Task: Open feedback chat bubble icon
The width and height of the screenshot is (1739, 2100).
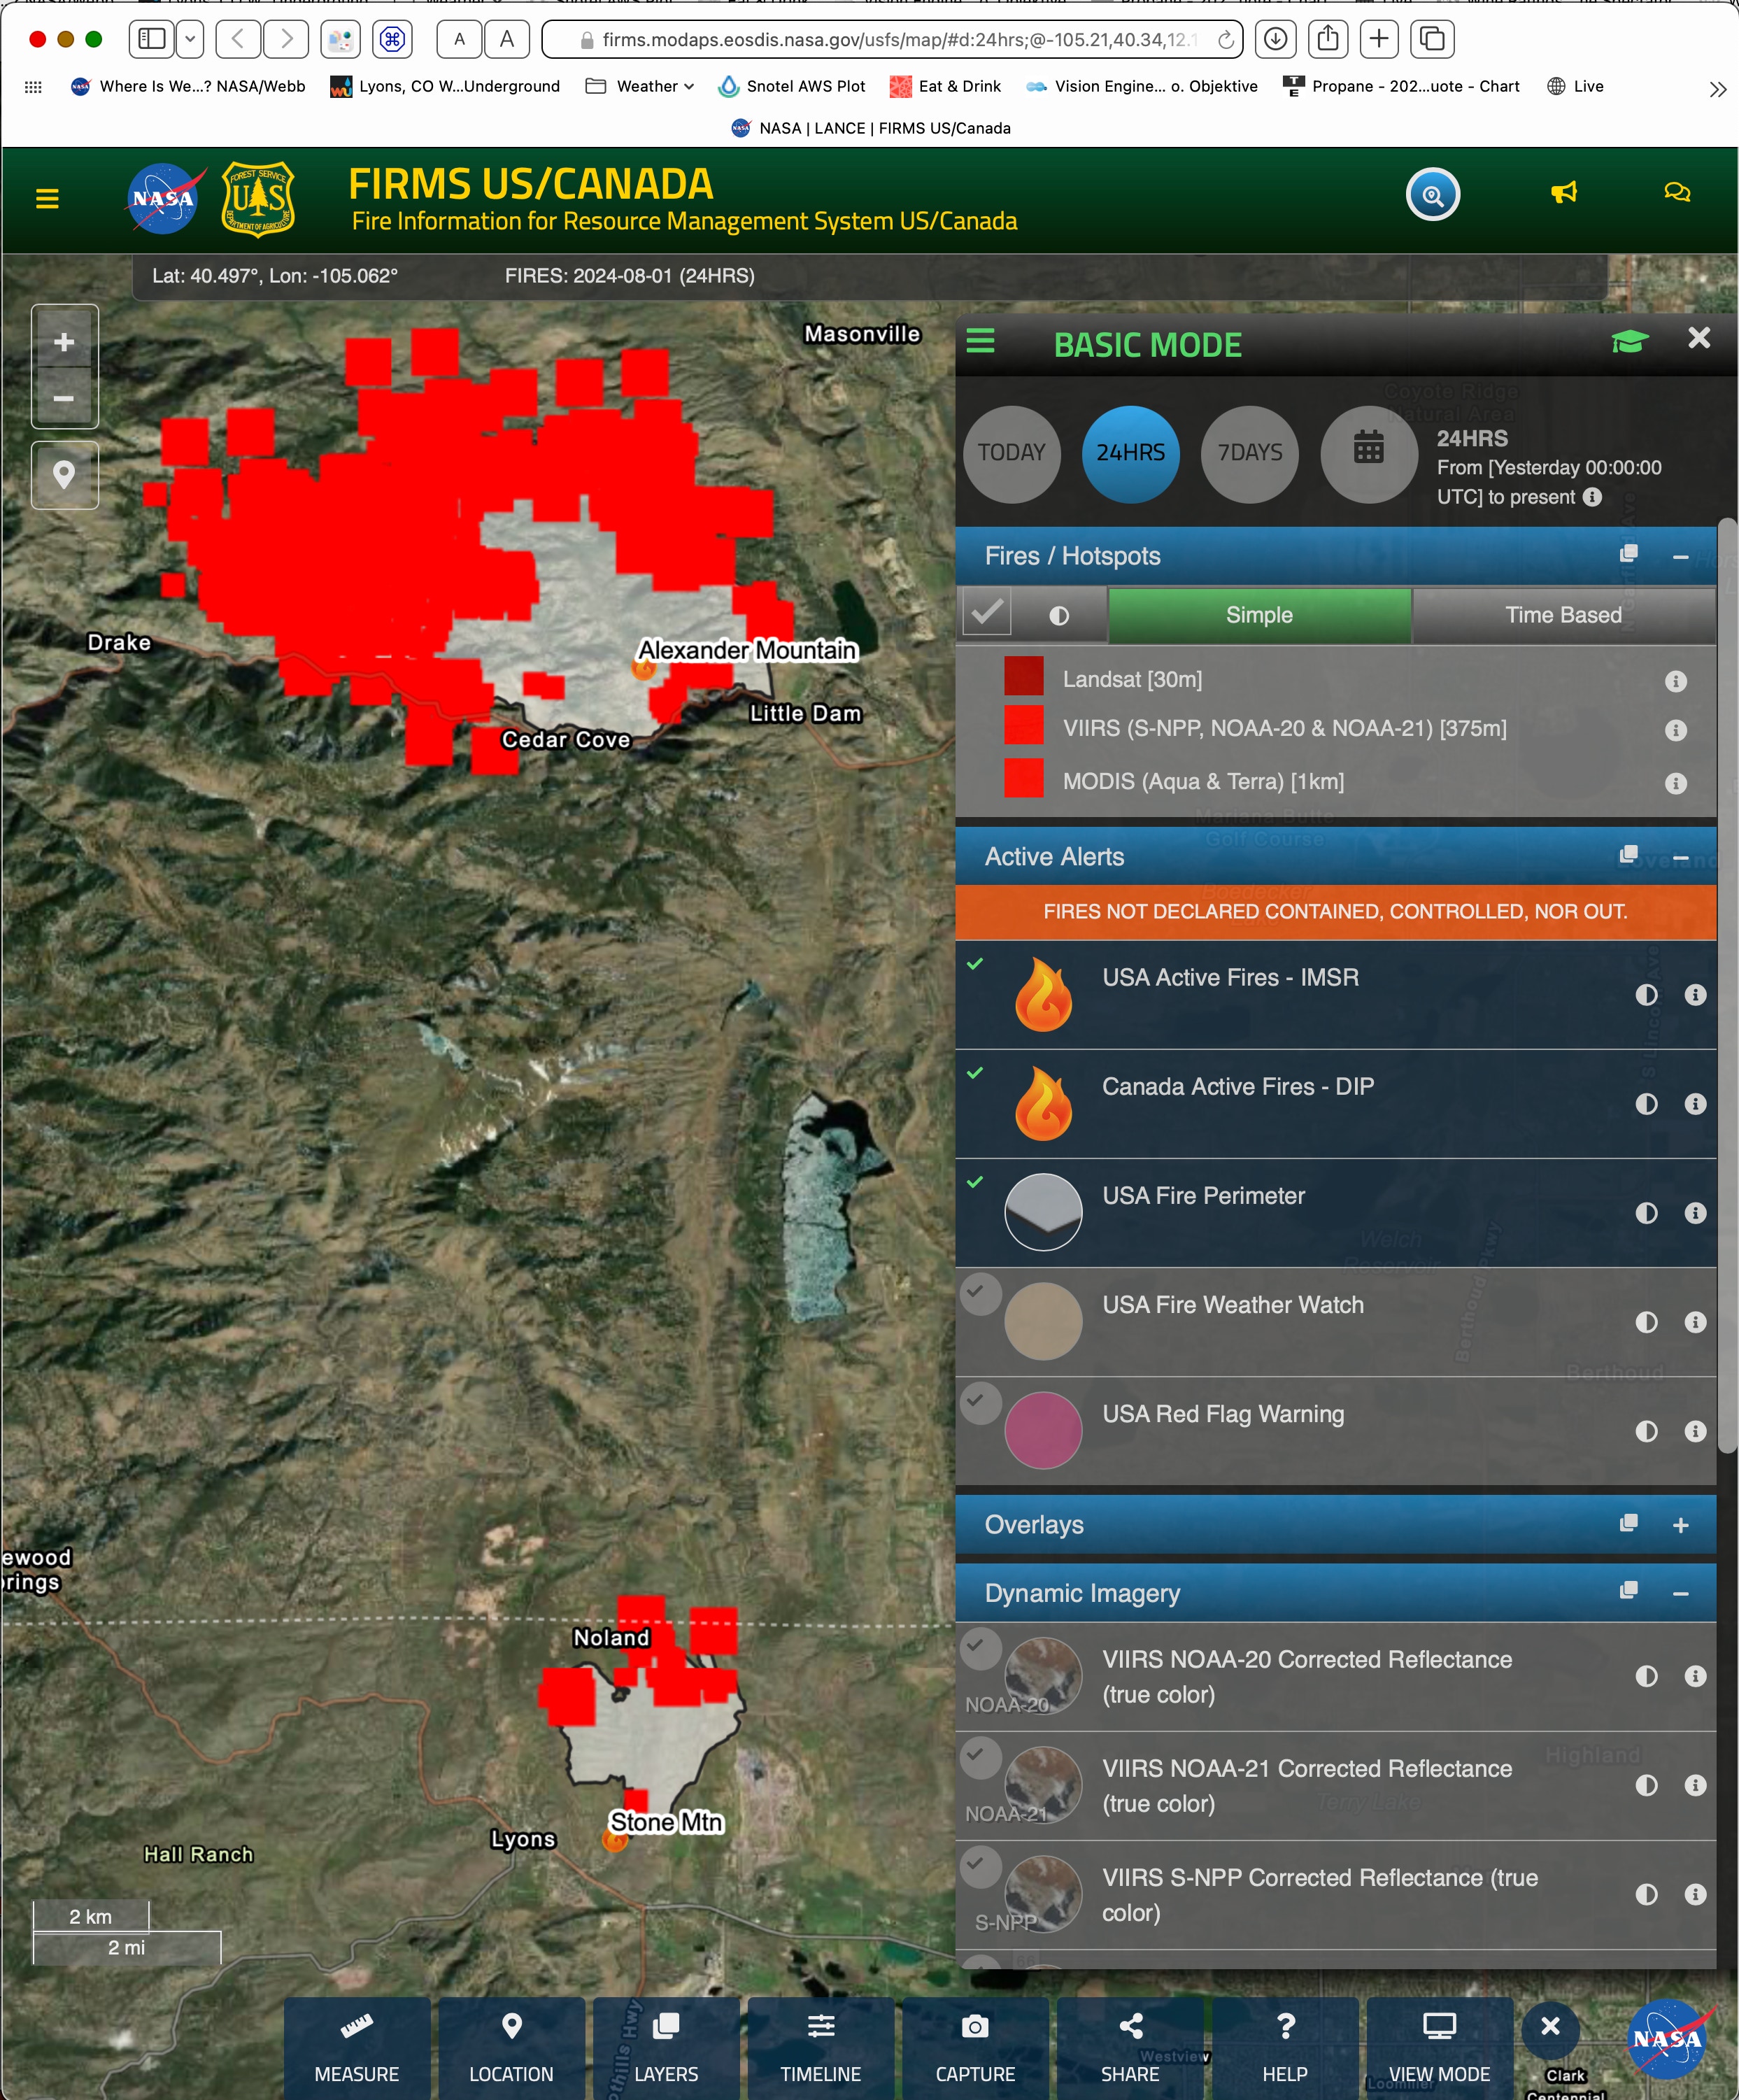Action: [x=1677, y=192]
